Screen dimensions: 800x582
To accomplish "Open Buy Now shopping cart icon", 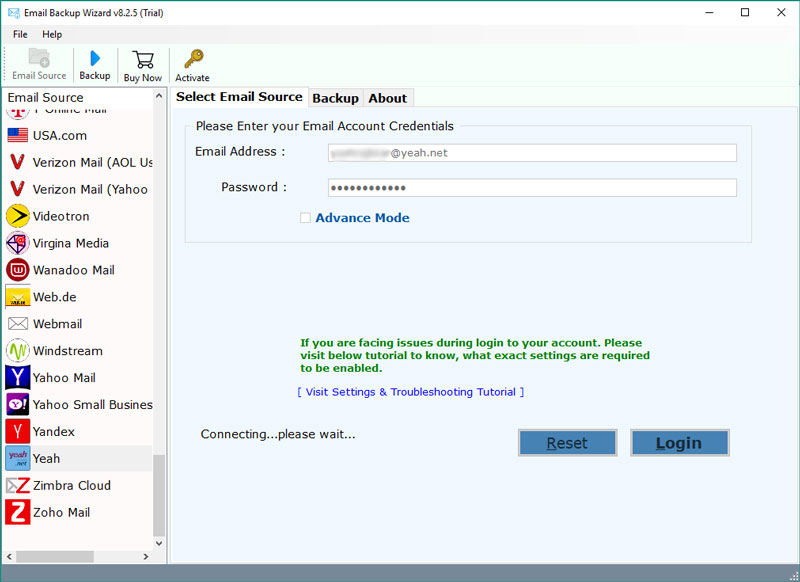I will tap(143, 59).
